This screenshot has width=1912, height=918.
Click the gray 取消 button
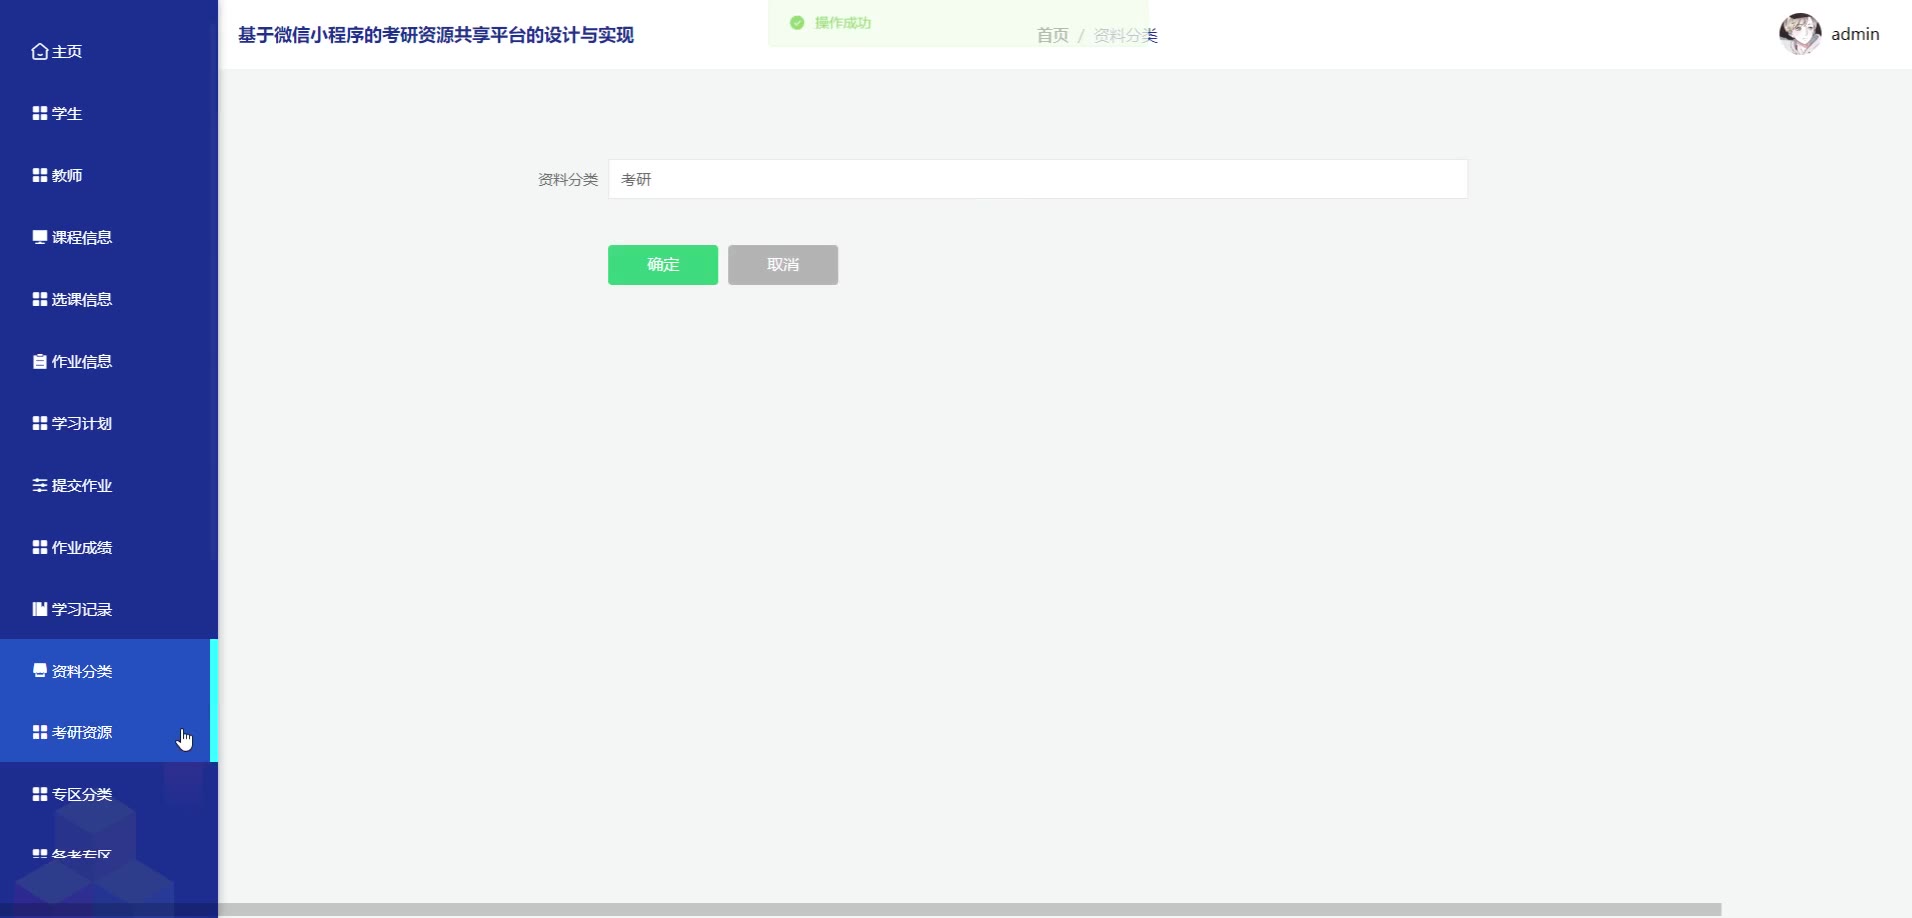pos(783,265)
